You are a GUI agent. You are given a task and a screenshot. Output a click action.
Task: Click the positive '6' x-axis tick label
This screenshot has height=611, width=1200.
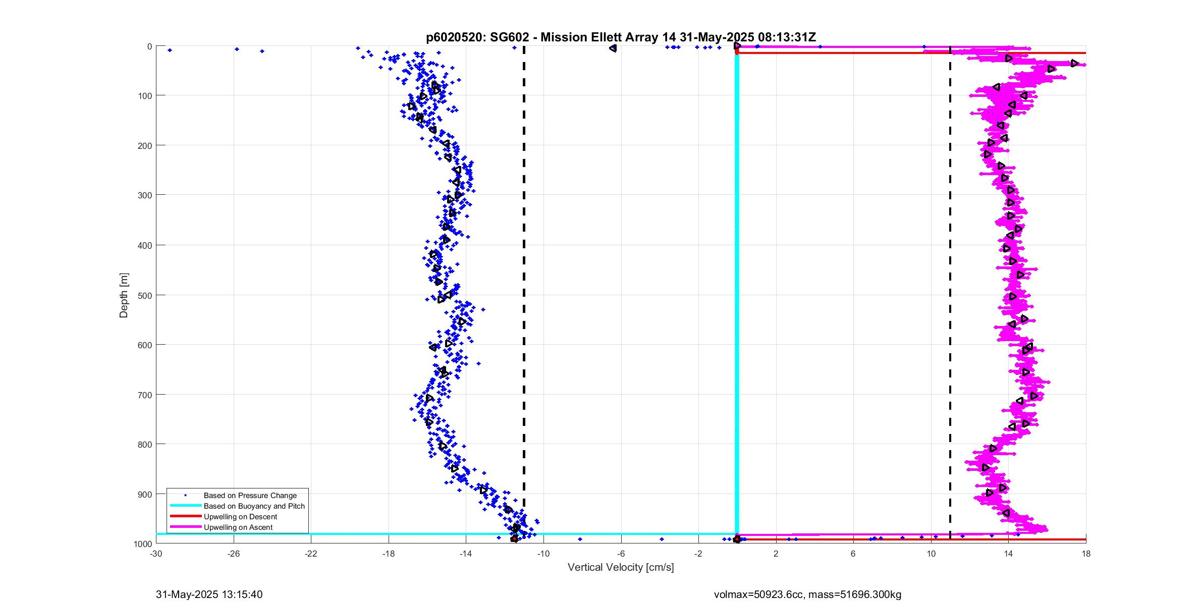pyautogui.click(x=853, y=552)
